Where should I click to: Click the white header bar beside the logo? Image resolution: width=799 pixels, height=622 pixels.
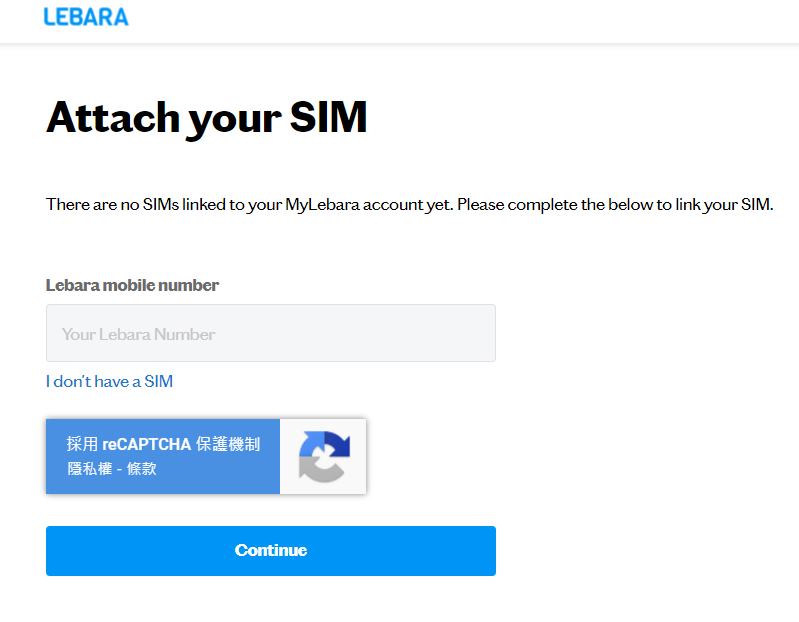[x=459, y=20]
